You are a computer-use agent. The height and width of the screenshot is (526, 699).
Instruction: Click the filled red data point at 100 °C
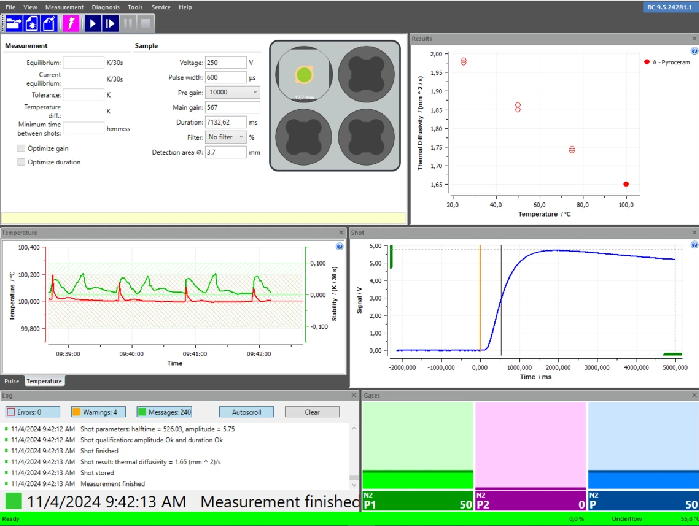coord(626,184)
